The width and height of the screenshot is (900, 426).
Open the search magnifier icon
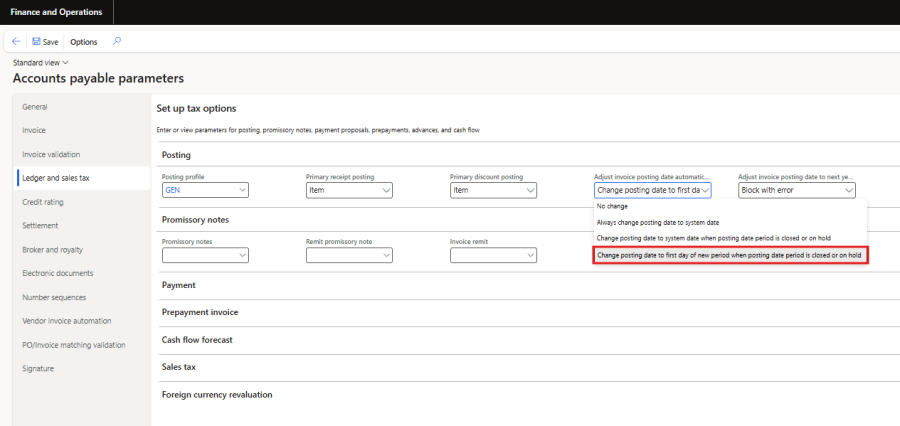tap(117, 41)
